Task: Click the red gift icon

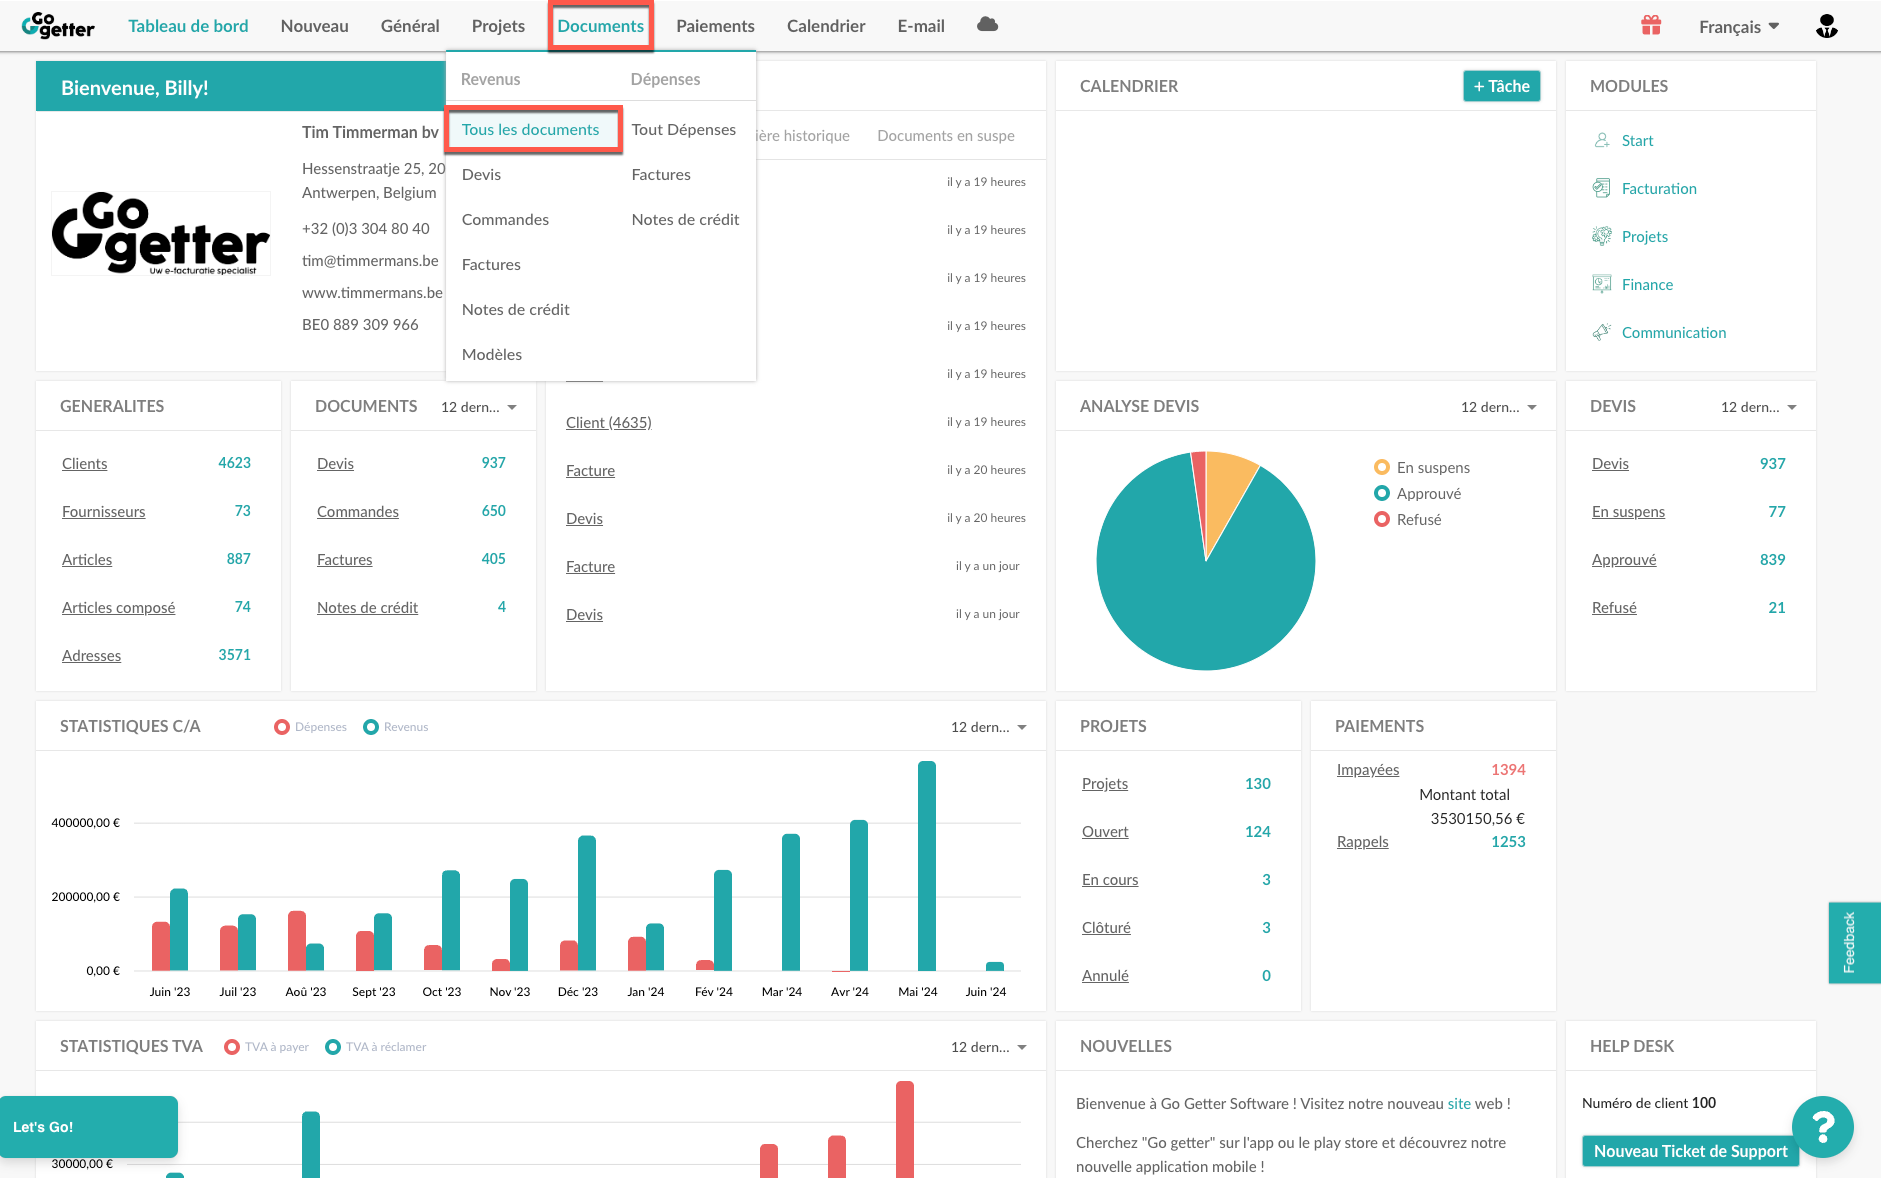Action: click(x=1651, y=25)
